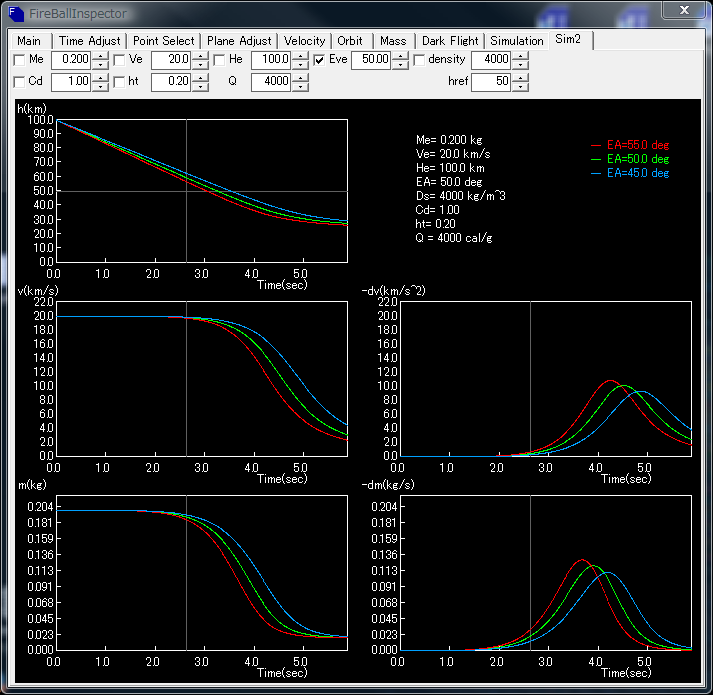This screenshot has height=695, width=713.
Task: Go to the Dark Flight tab
Action: 450,41
